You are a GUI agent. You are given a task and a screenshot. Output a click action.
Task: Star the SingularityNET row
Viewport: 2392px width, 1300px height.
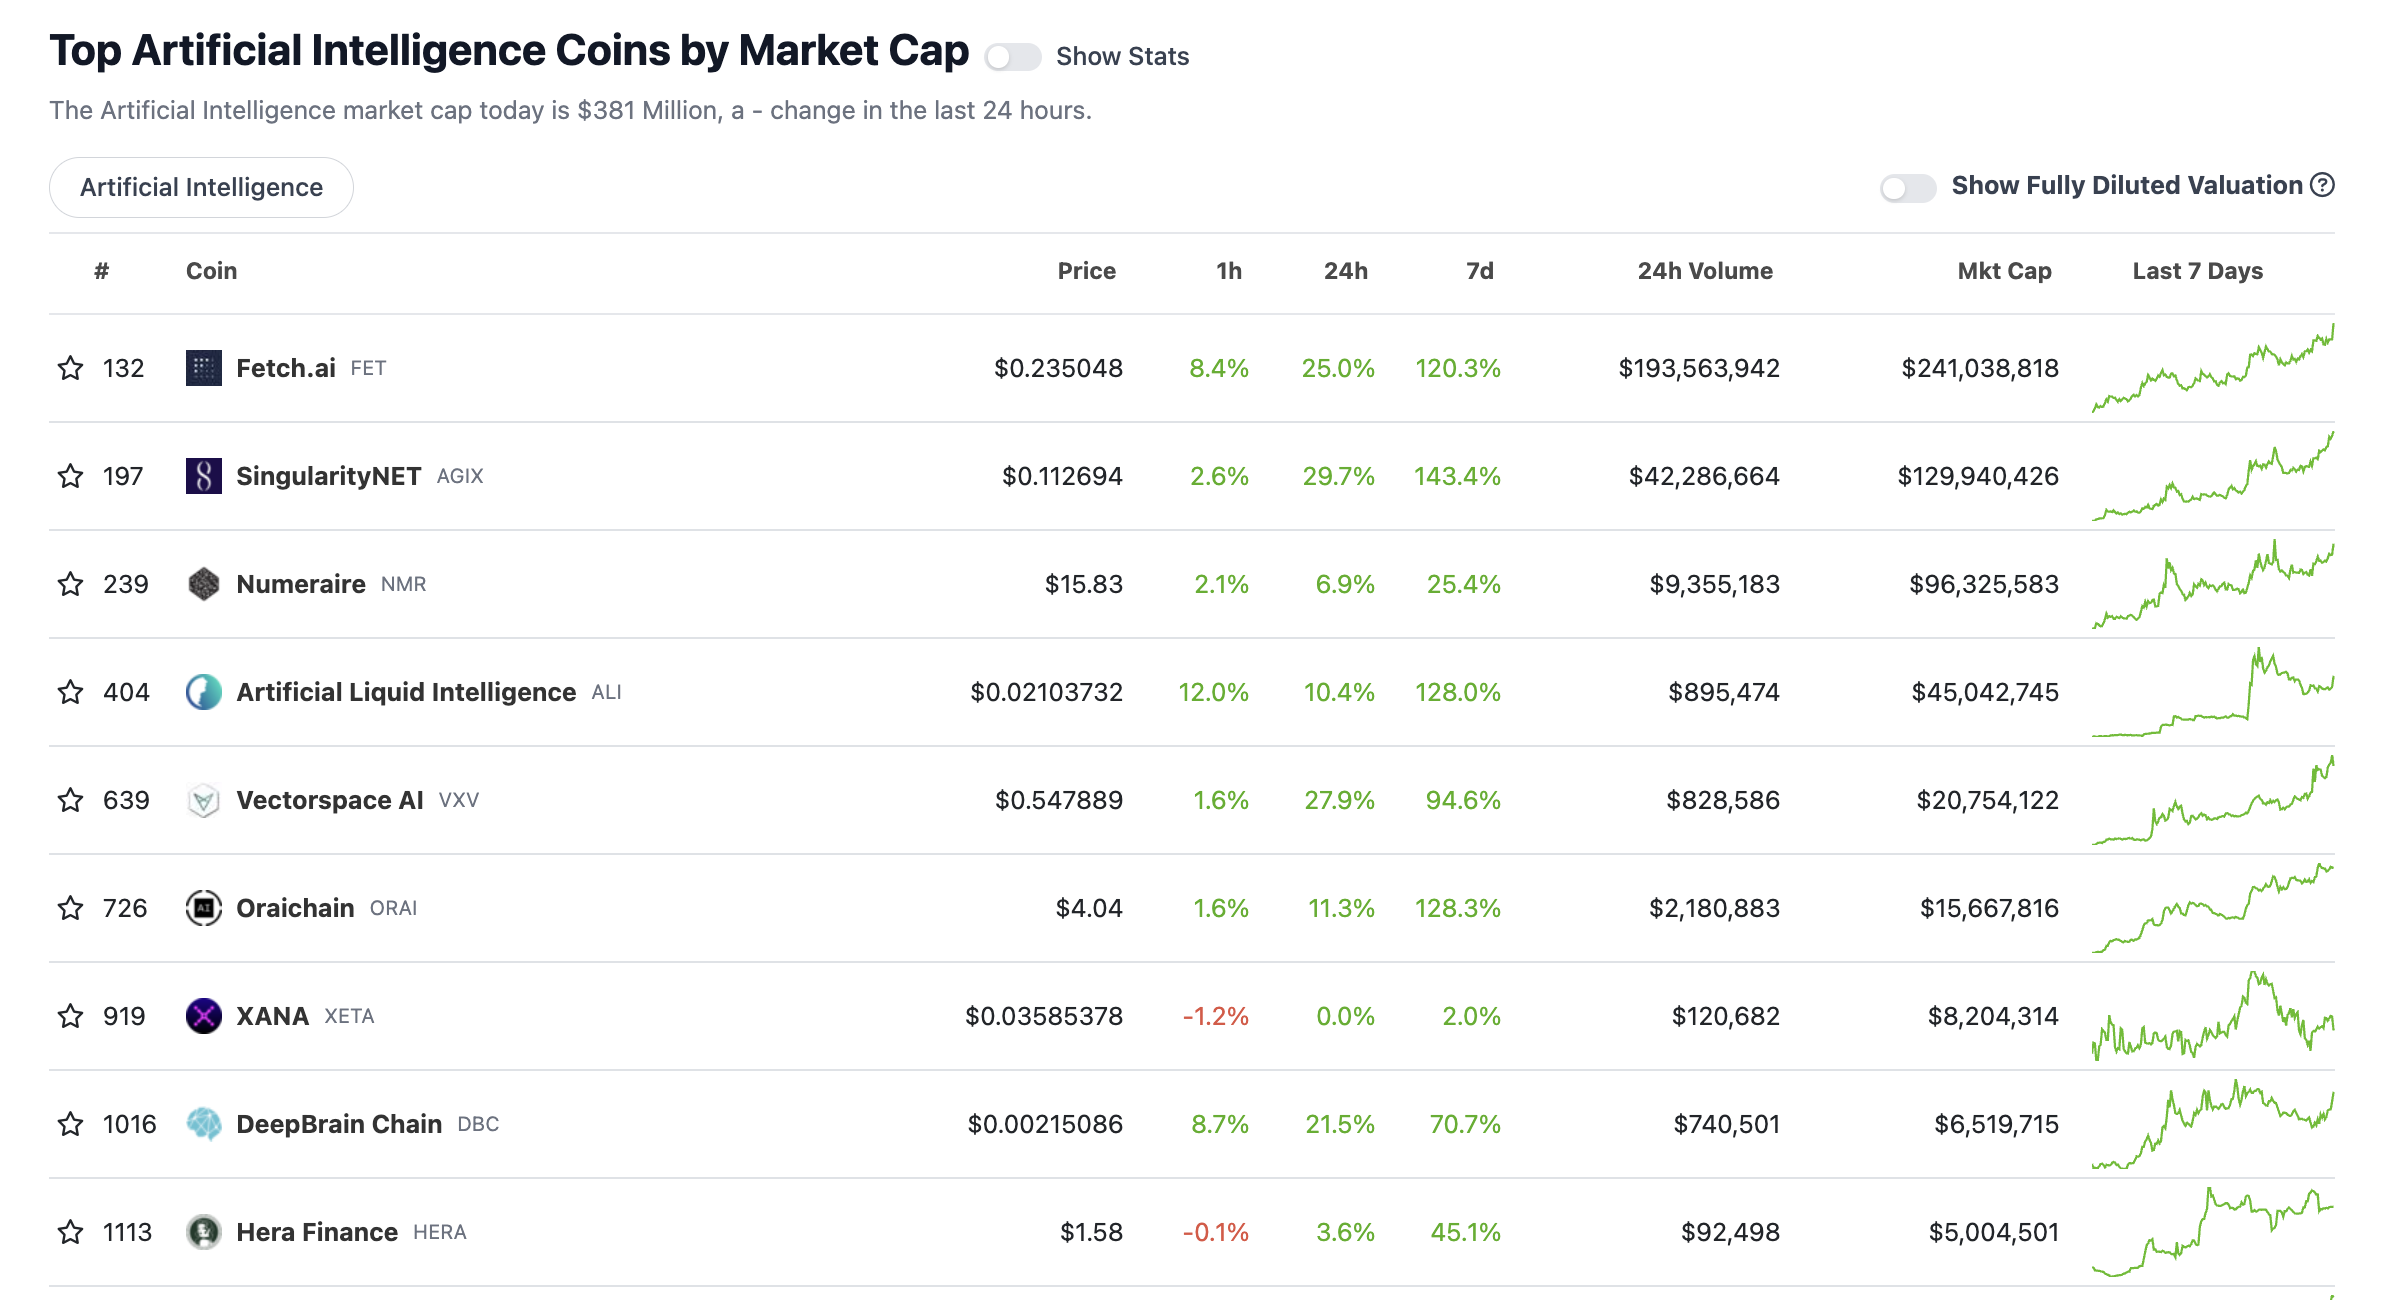tap(70, 476)
